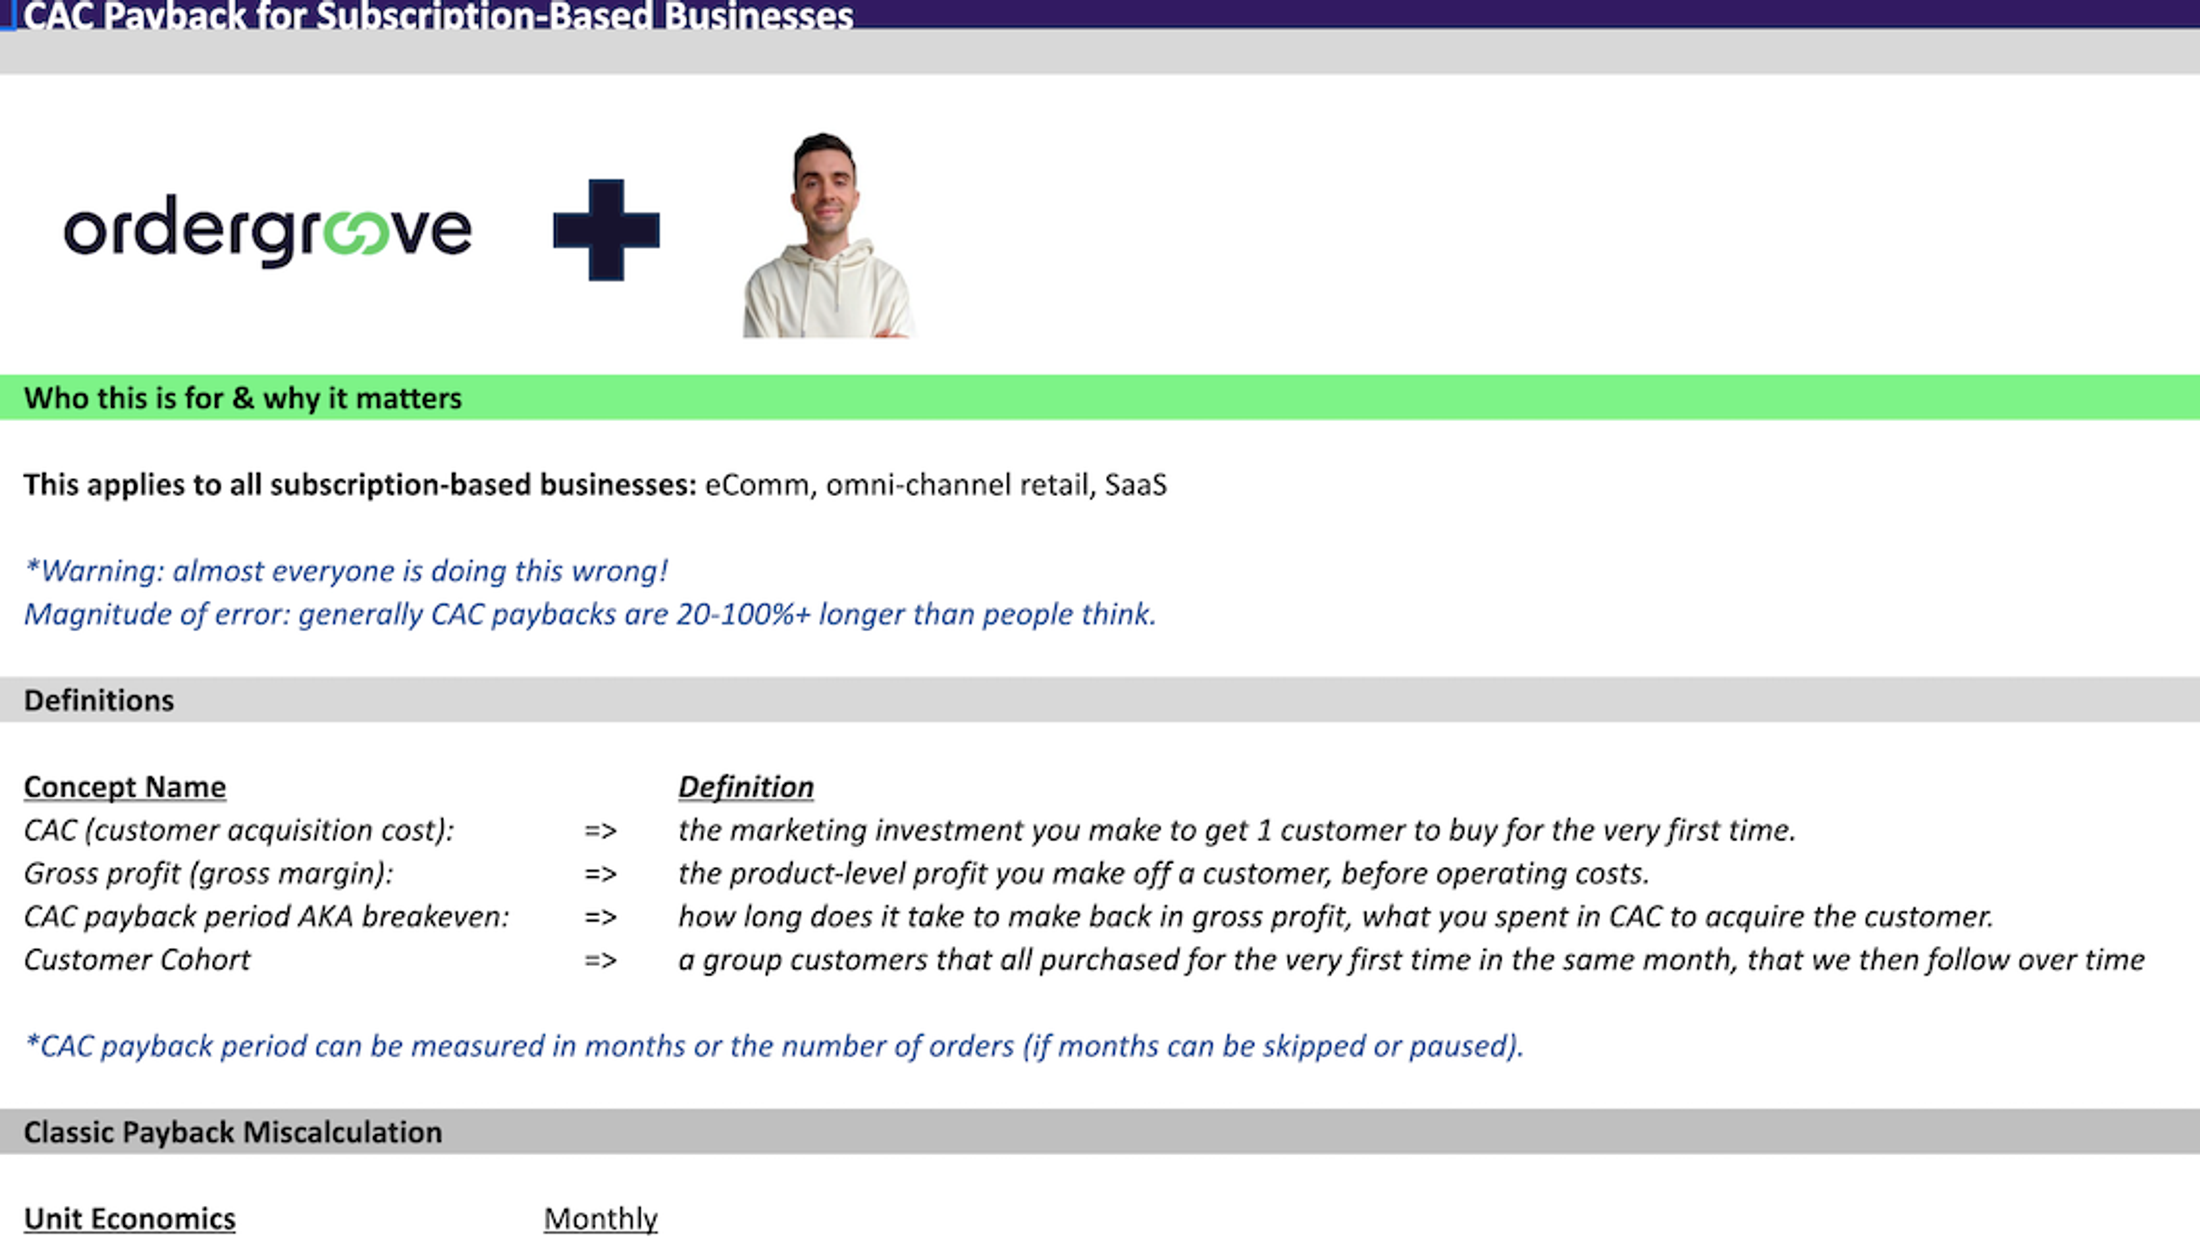Click the 'Customer Cohort' cell
Screen dimensions: 2200x1237
[x=137, y=960]
